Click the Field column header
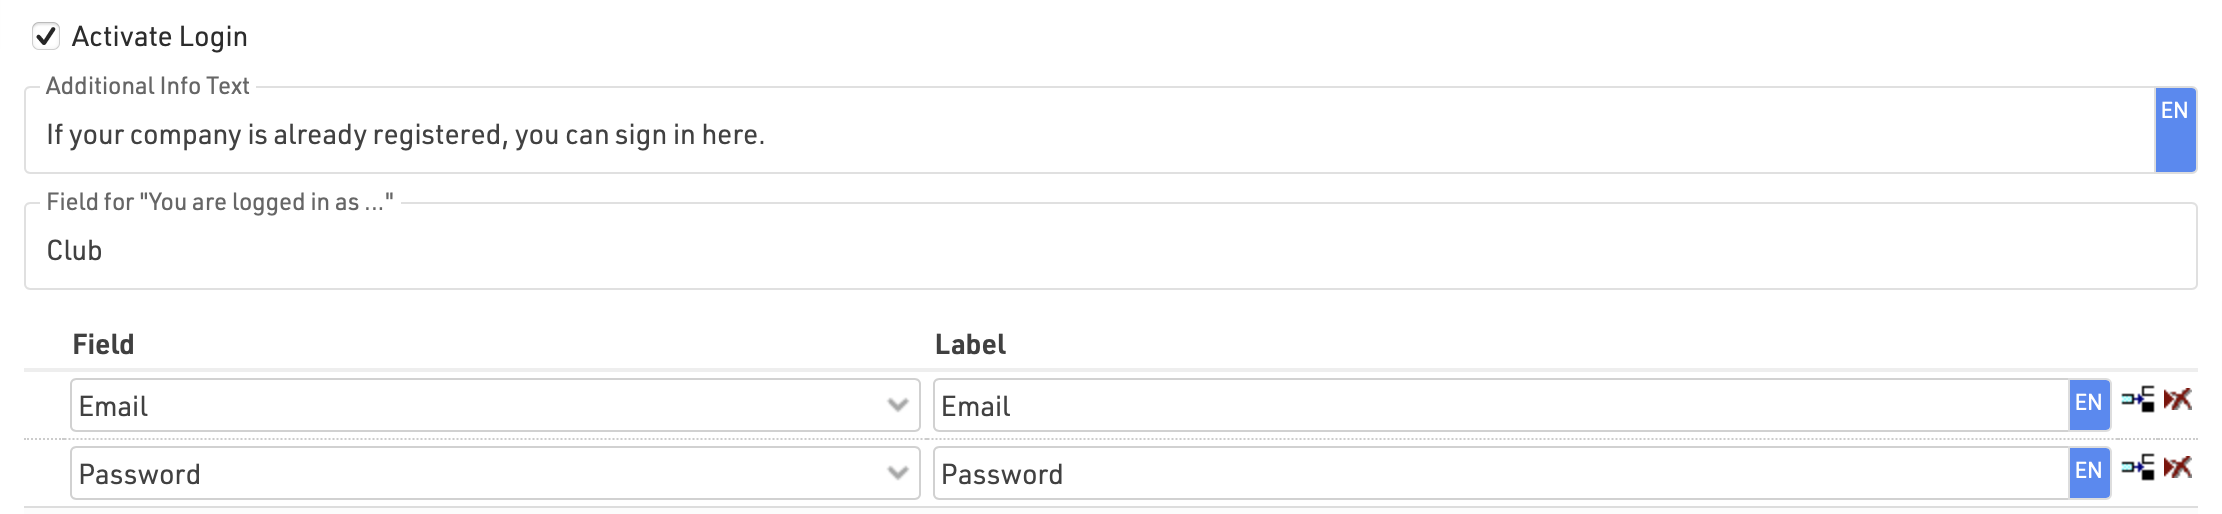 point(103,344)
